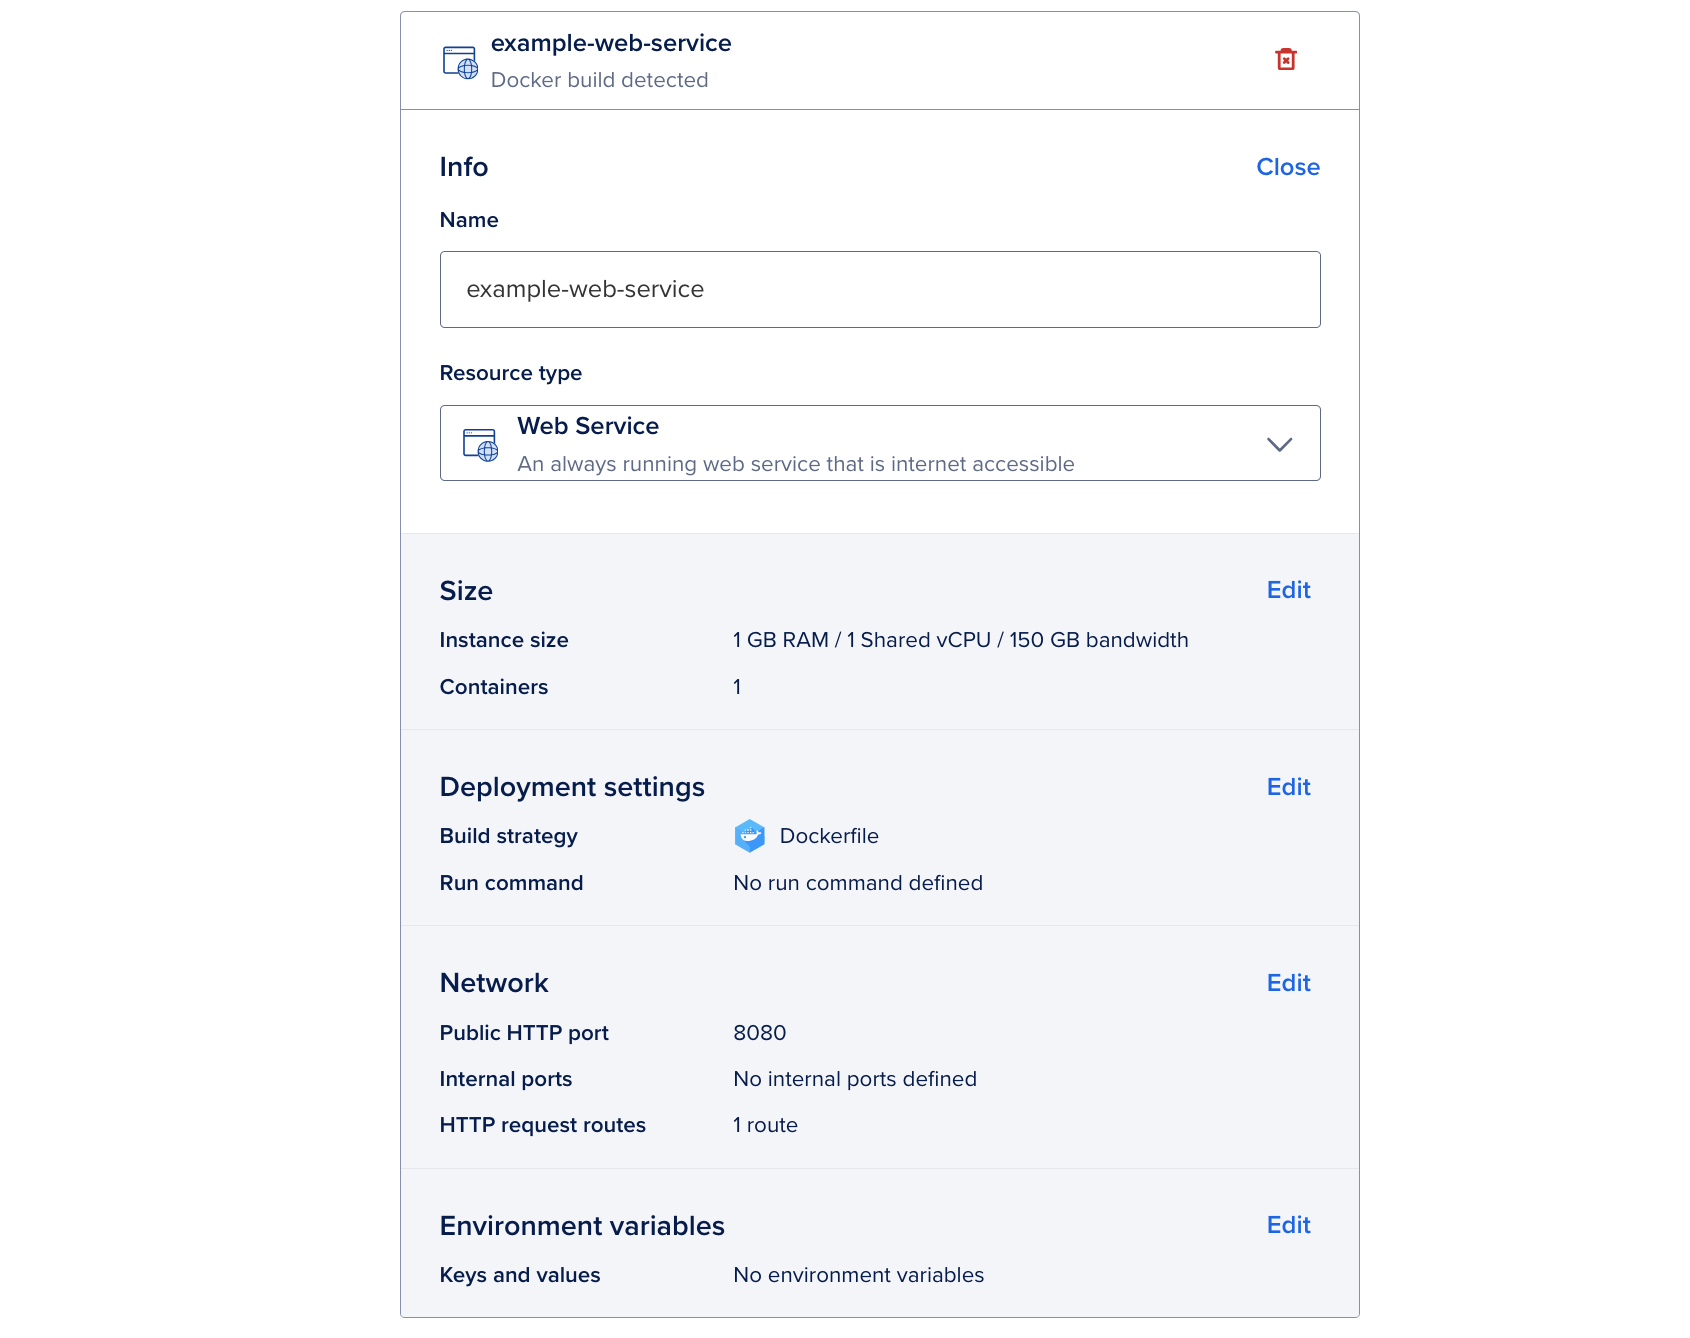Image resolution: width=1690 pixels, height=1338 pixels.
Task: Expand the Resource type chevron arrow
Action: point(1279,444)
